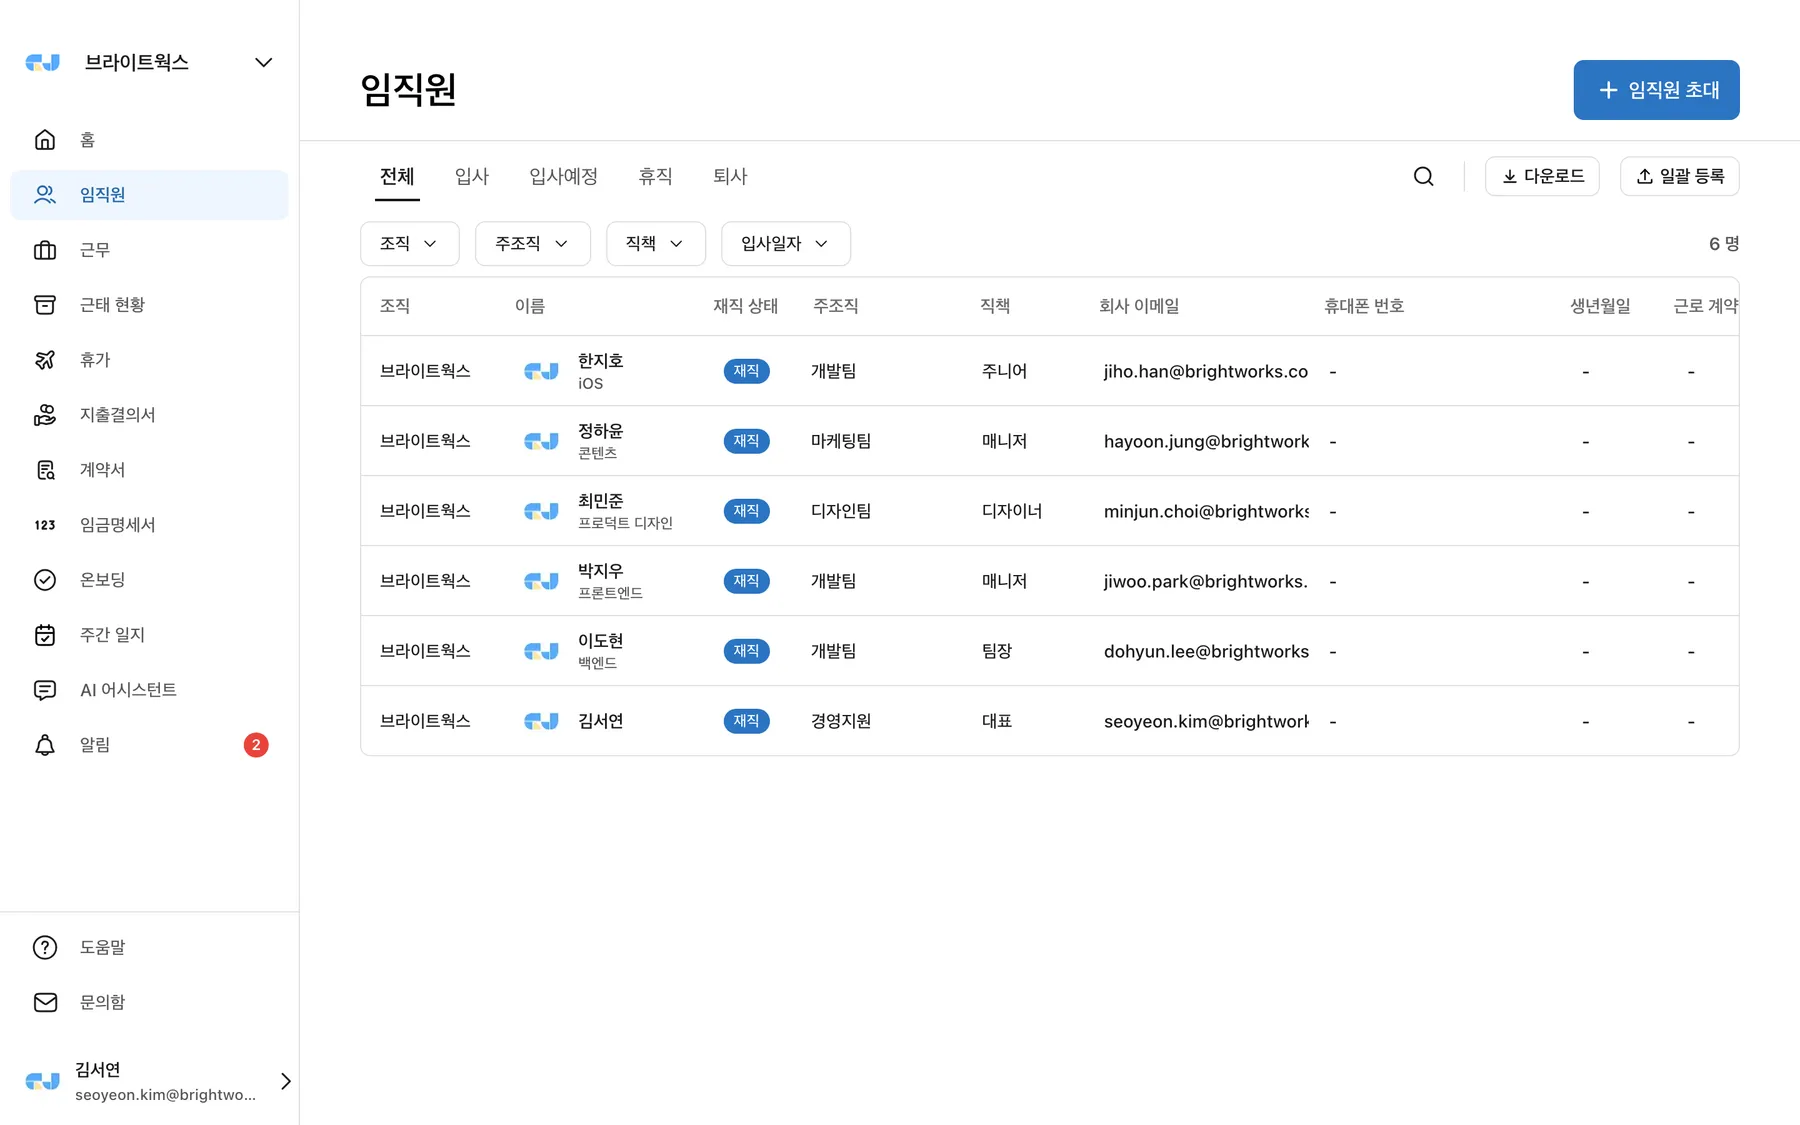Screen dimensions: 1800x1125
Task: Click 재직 badge in 한지호 row
Action: coord(747,371)
